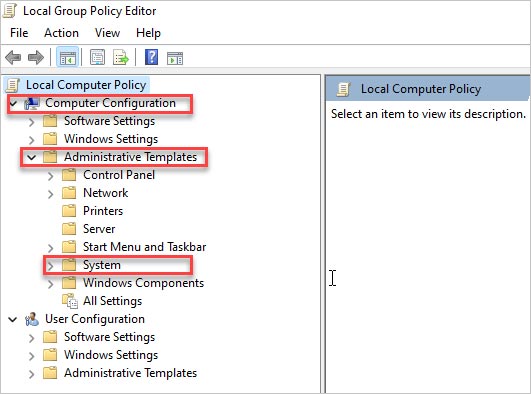Collapse Administrative Templates under Computer Configuration
The height and width of the screenshot is (394, 531).
[31, 157]
